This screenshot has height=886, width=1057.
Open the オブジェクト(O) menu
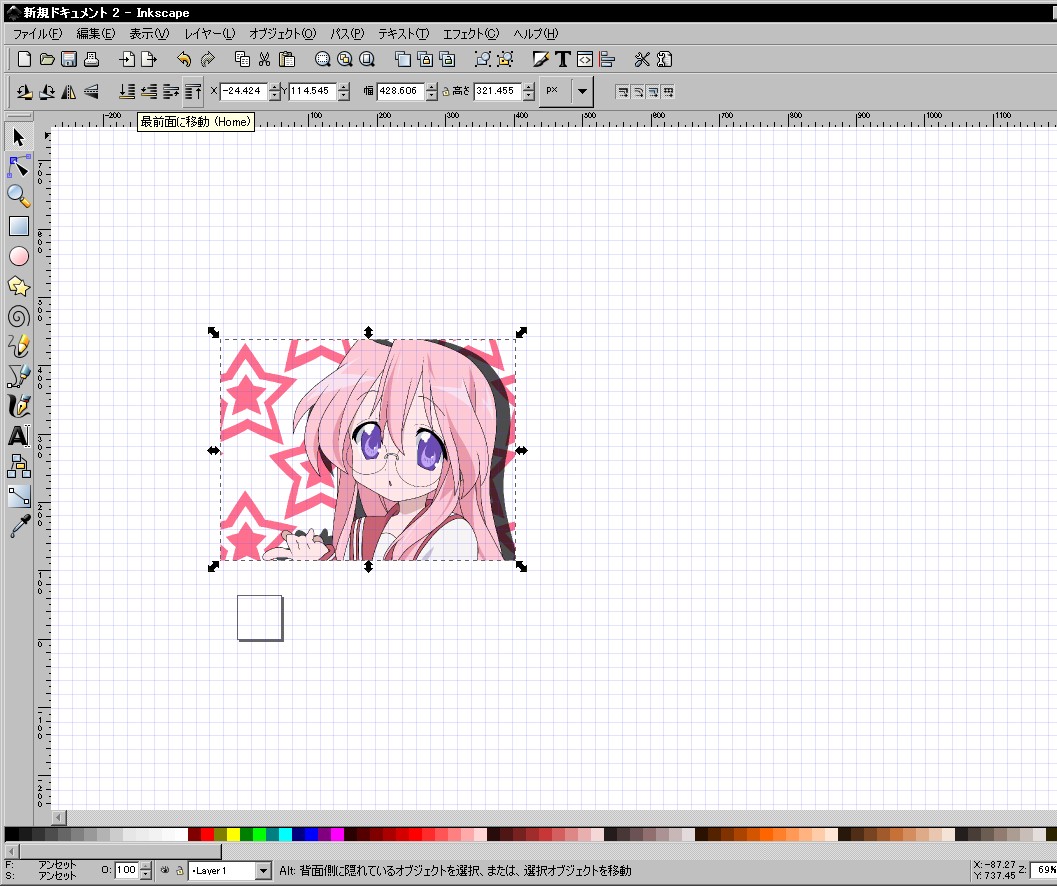pos(282,34)
